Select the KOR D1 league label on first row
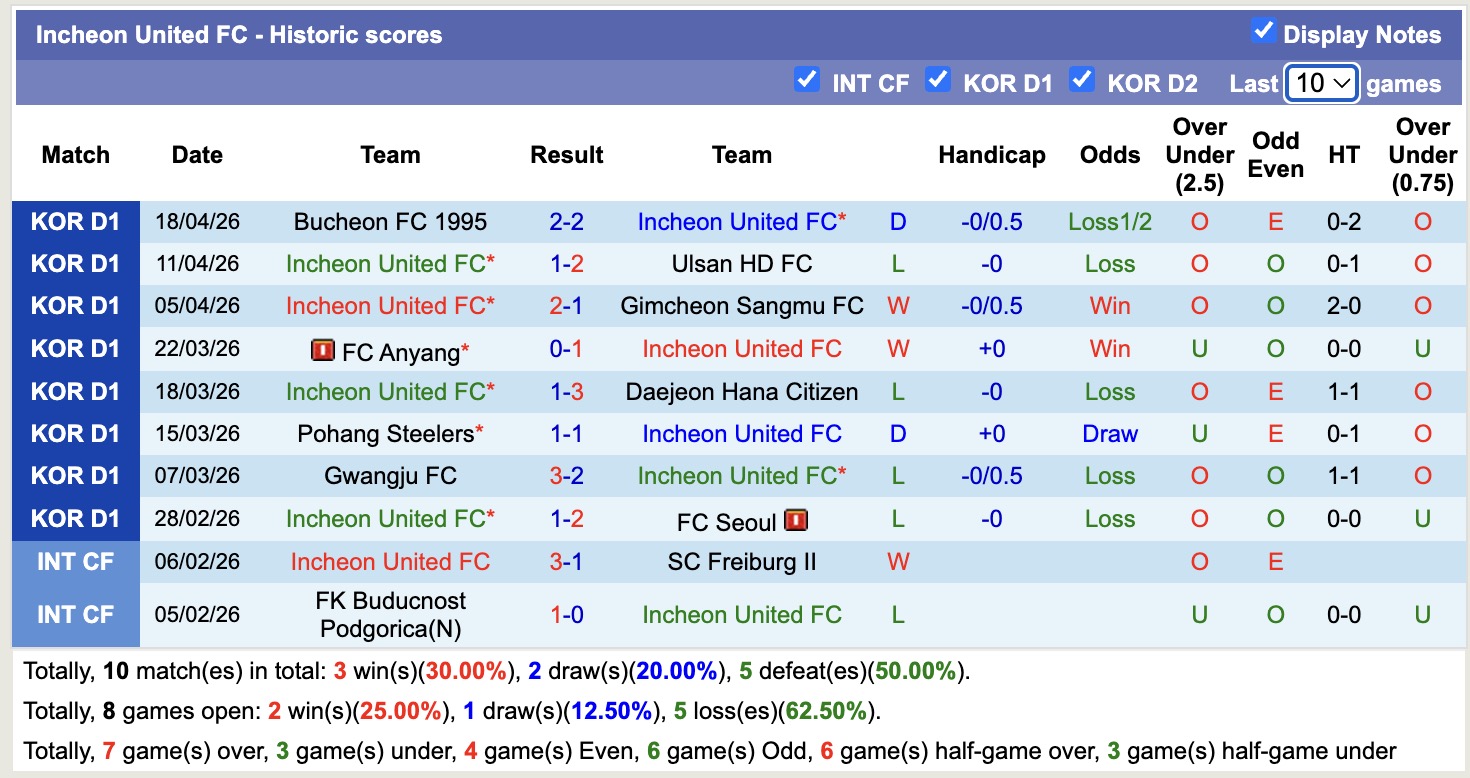1470x778 pixels. pos(75,221)
